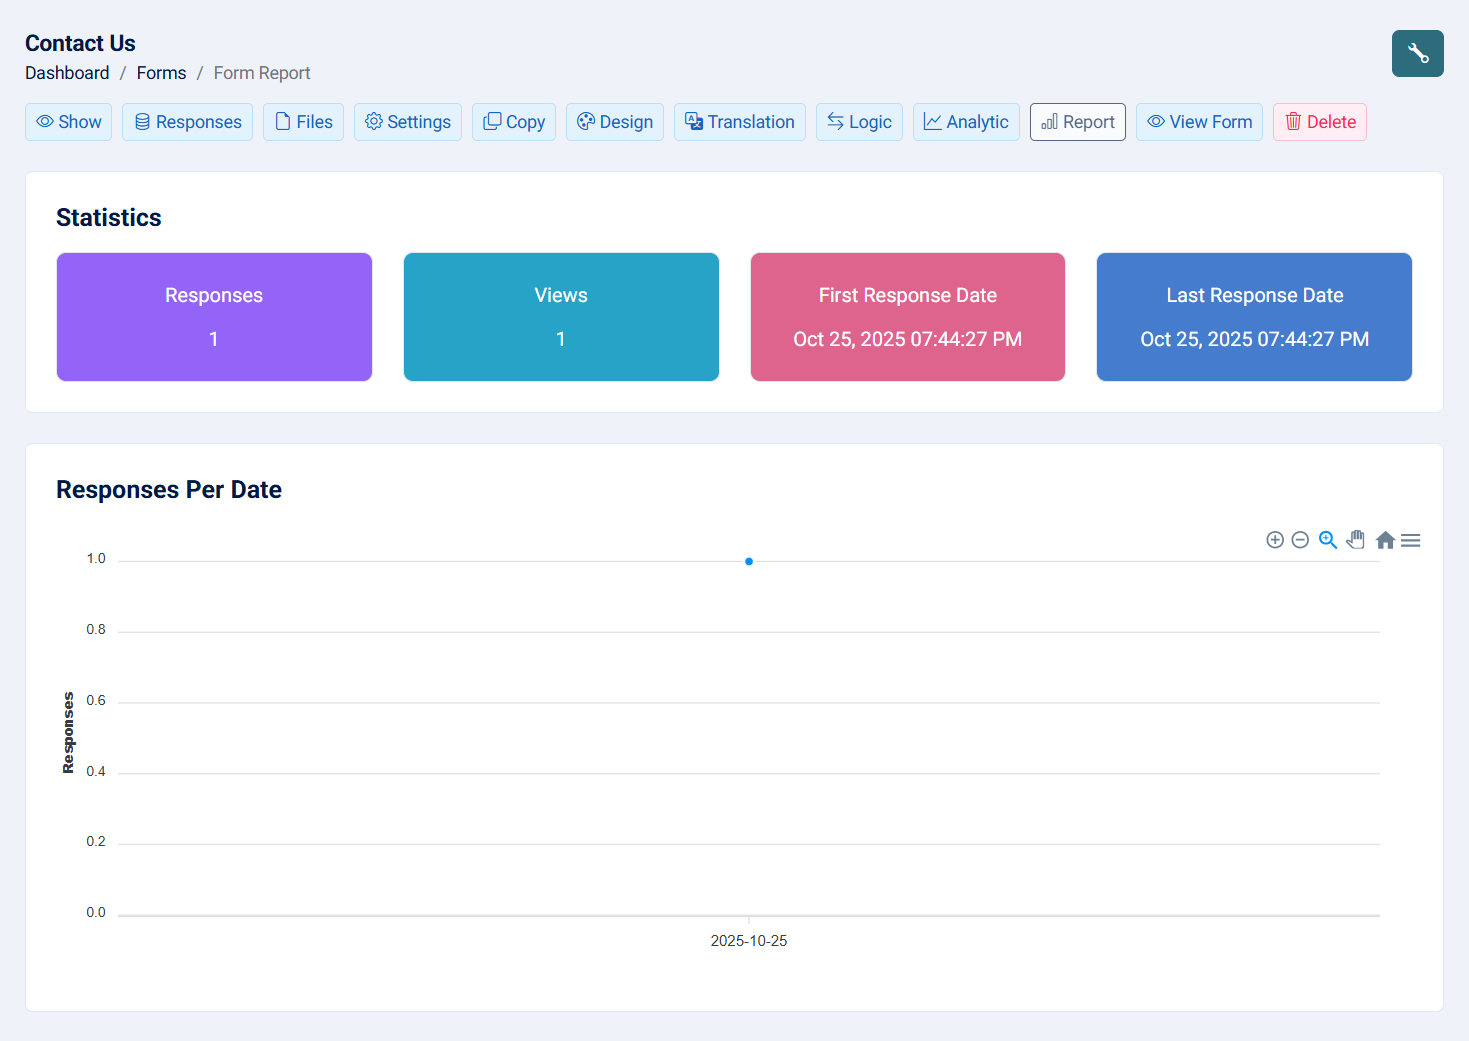Navigate to Dashboard breadcrumb link
Viewport: 1469px width, 1041px height.
[67, 73]
